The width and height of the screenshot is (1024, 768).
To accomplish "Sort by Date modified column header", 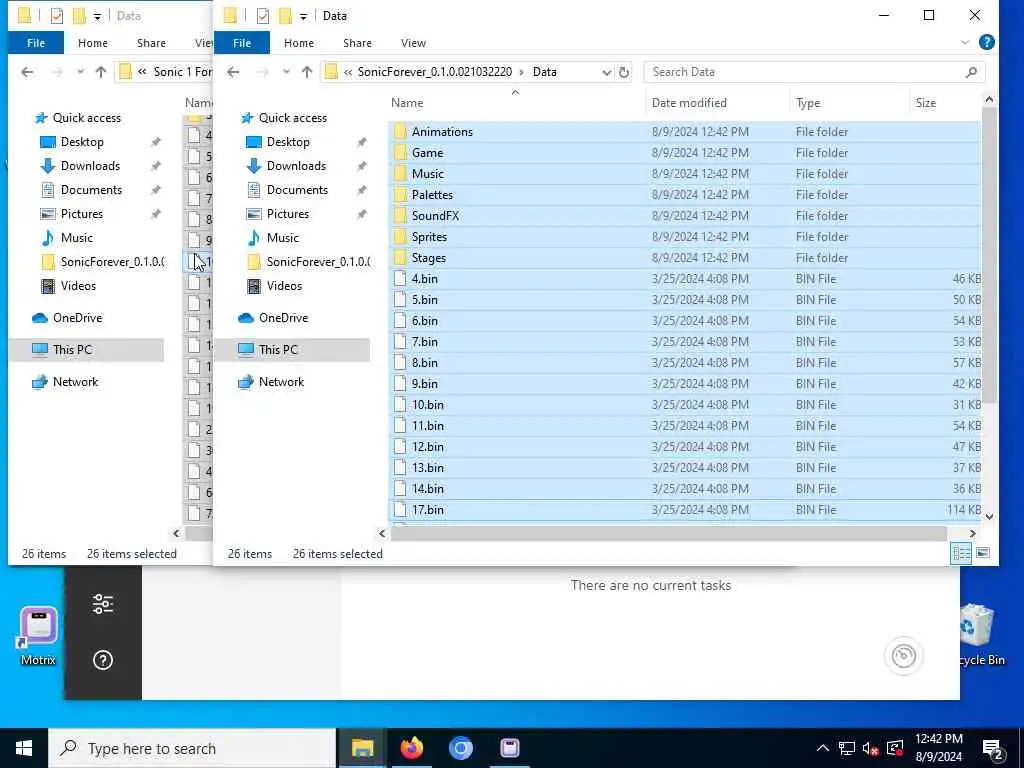I will (717, 103).
